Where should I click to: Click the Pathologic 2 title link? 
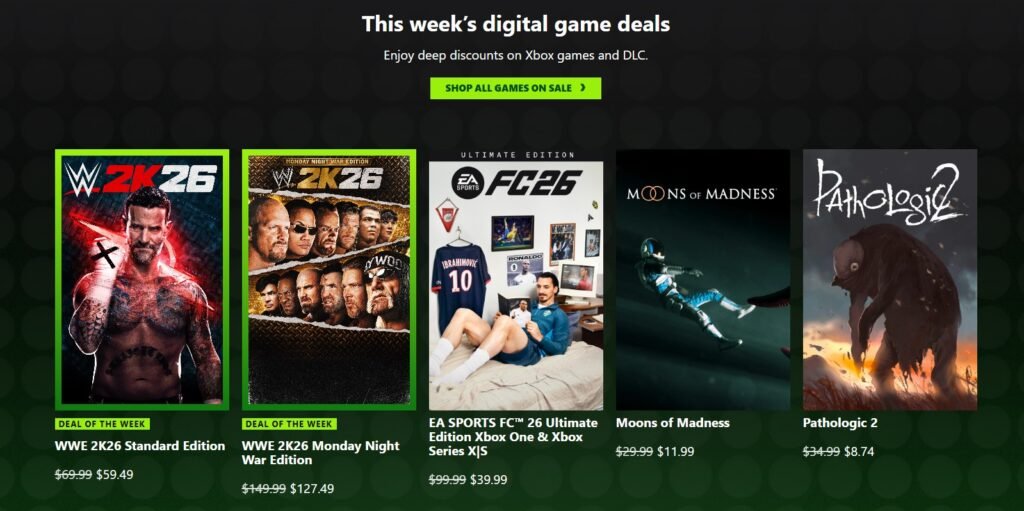[840, 423]
